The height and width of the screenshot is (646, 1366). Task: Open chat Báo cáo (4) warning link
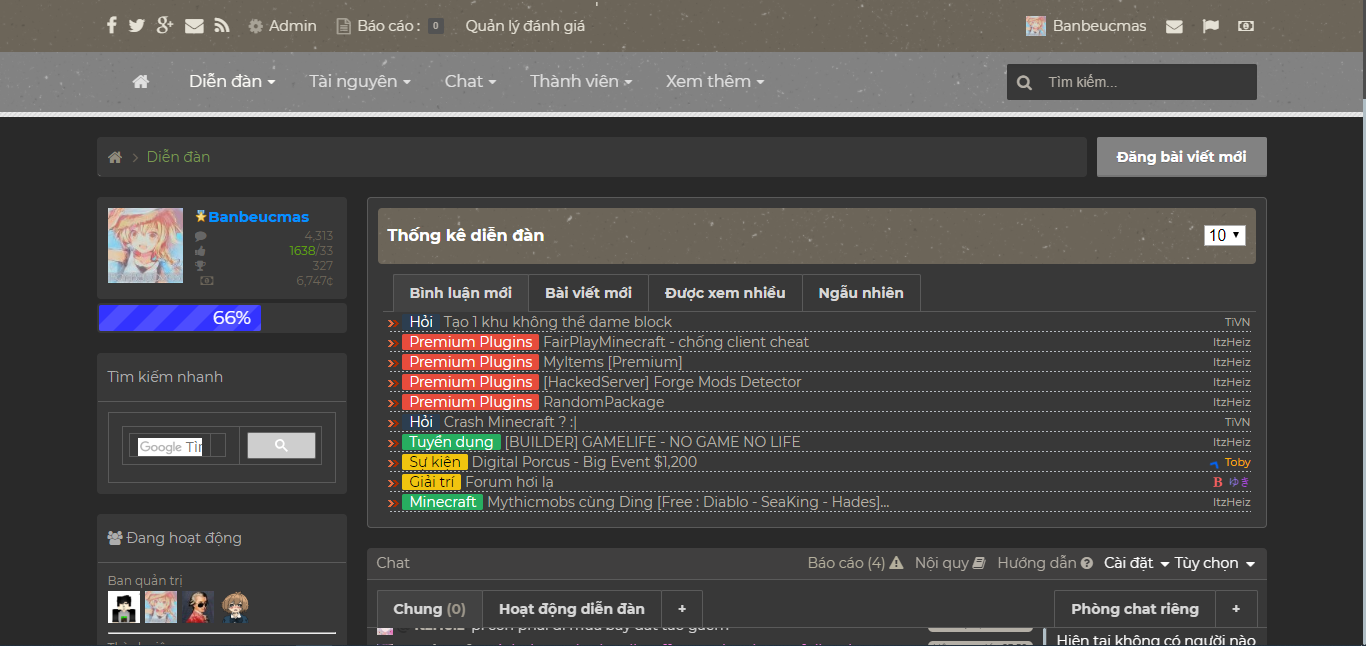pyautogui.click(x=855, y=563)
